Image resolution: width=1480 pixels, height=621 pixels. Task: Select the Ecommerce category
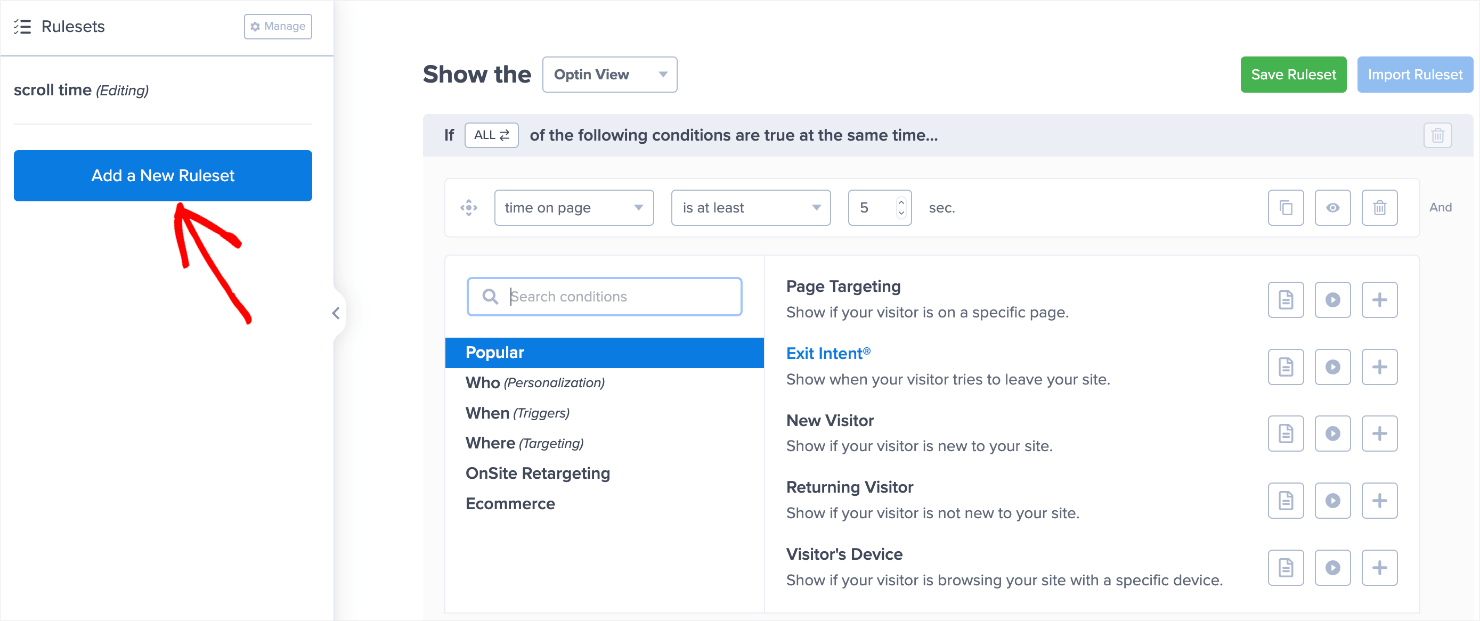[510, 503]
